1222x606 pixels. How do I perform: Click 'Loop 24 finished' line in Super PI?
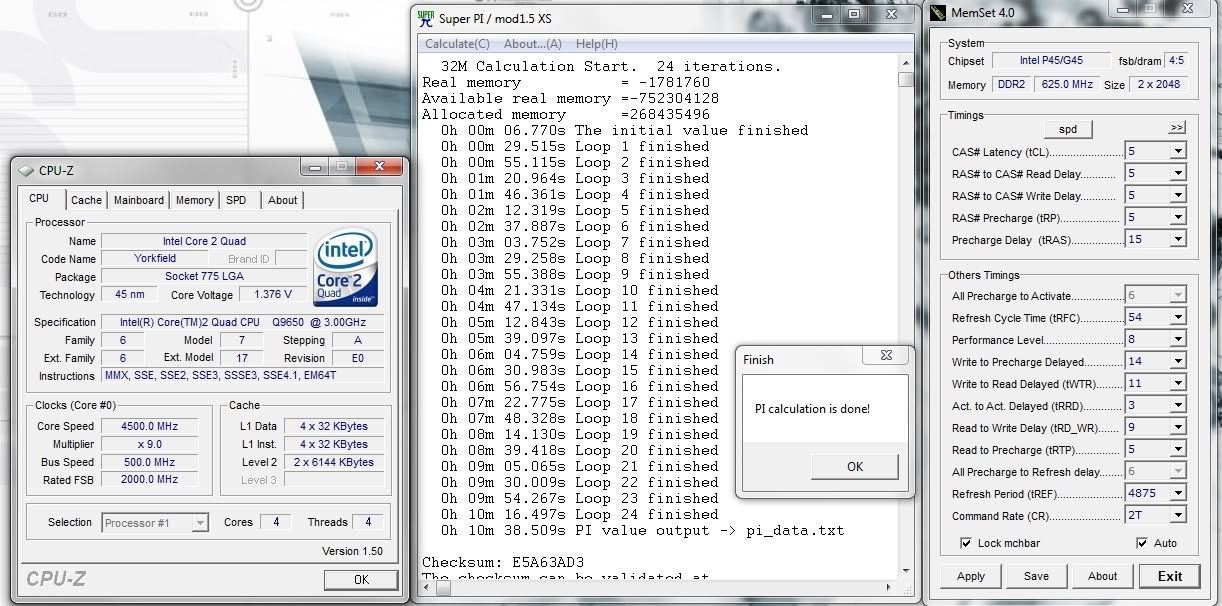pyautogui.click(x=579, y=514)
